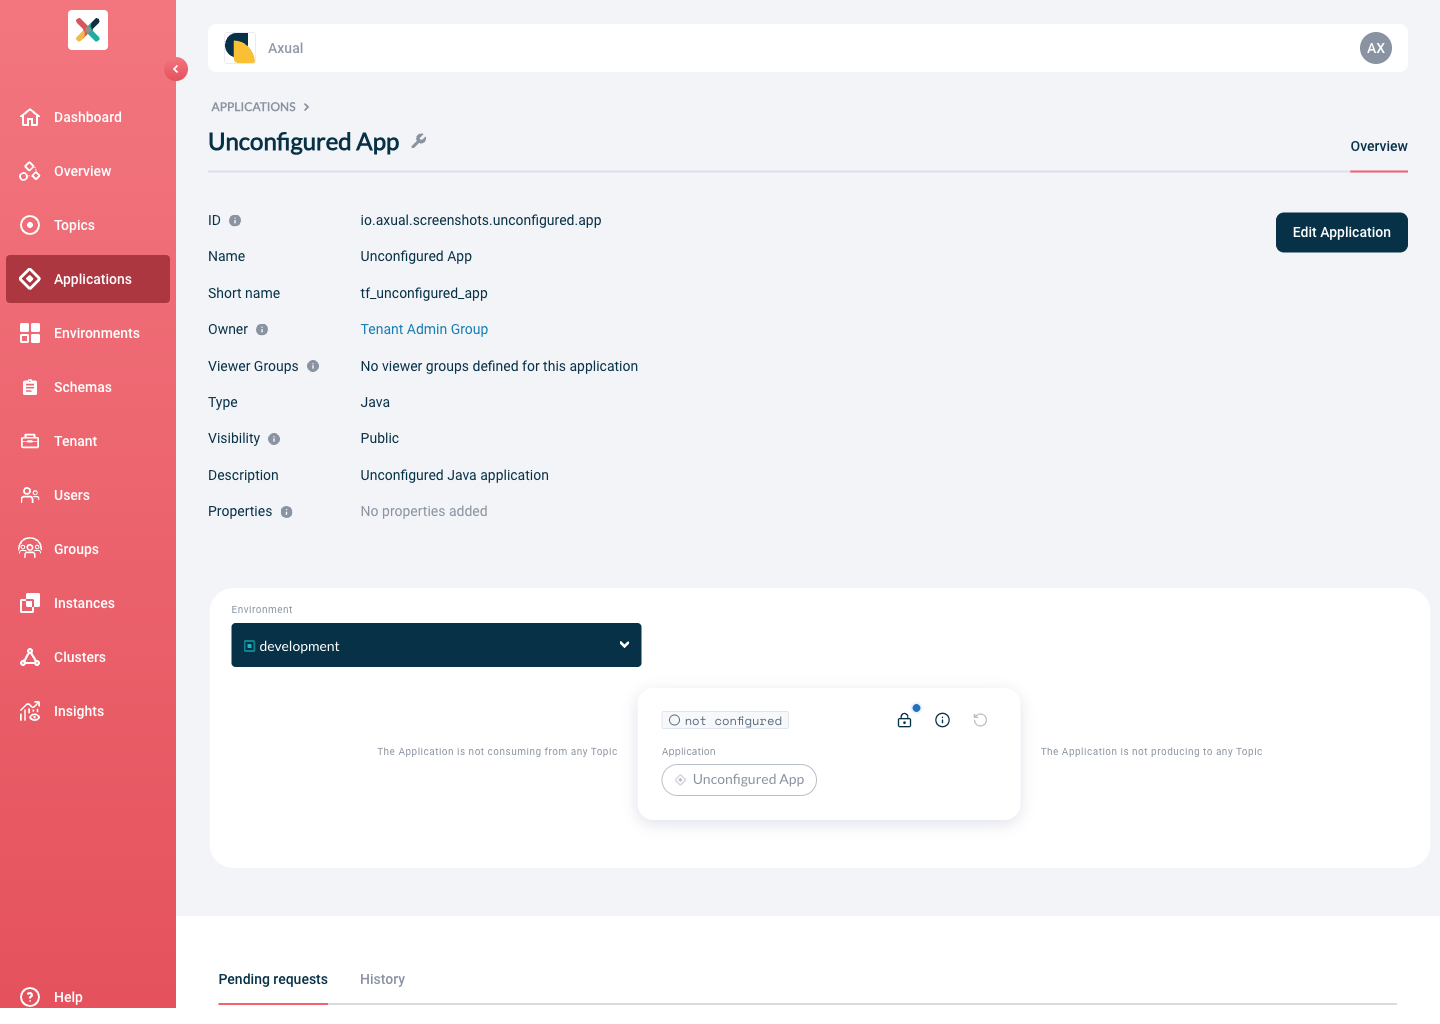Go to APPLICATIONS breadcrumb
This screenshot has width=1440, height=1024.
click(253, 107)
